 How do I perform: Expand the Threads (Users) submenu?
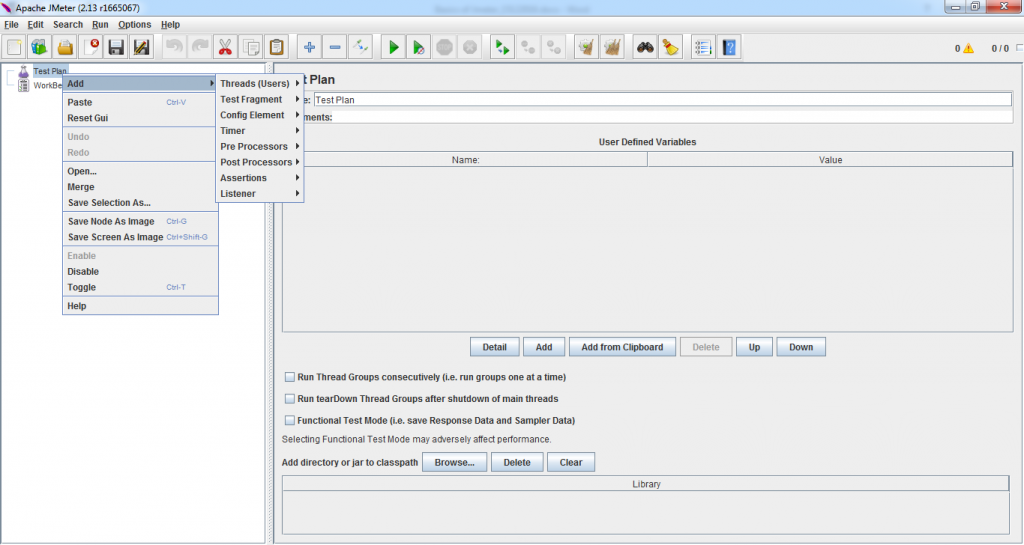point(260,84)
